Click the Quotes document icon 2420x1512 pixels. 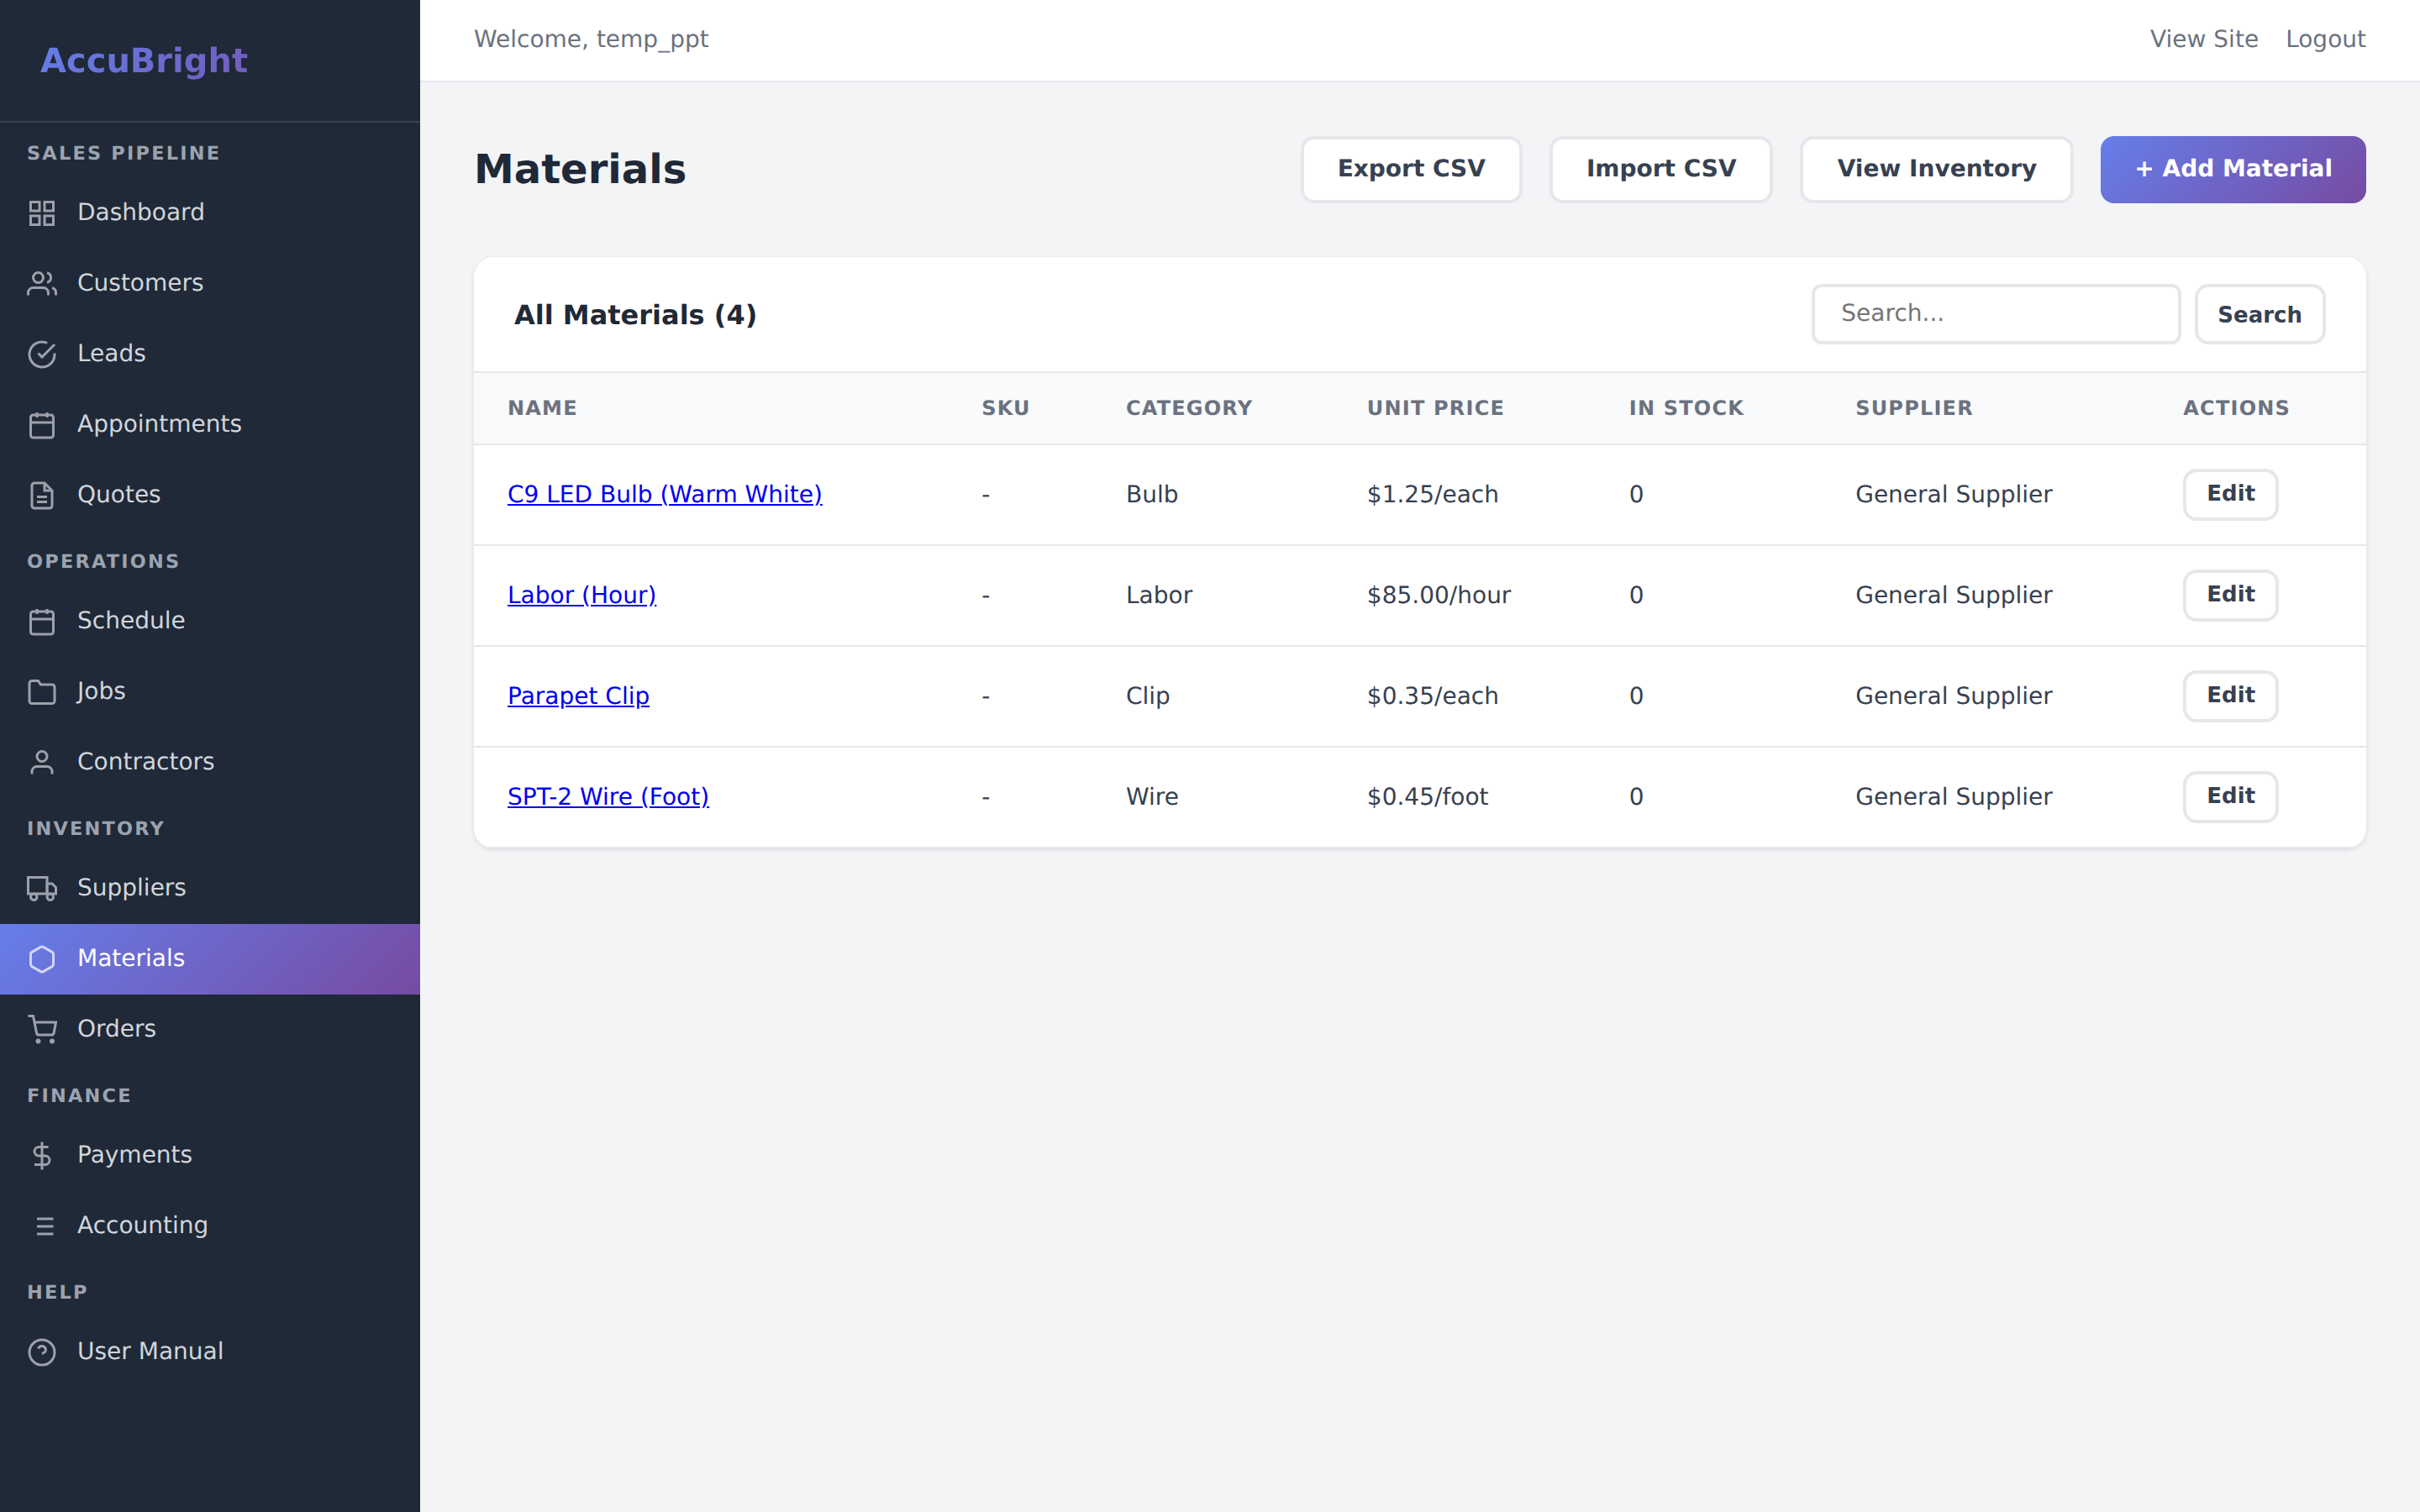(42, 494)
